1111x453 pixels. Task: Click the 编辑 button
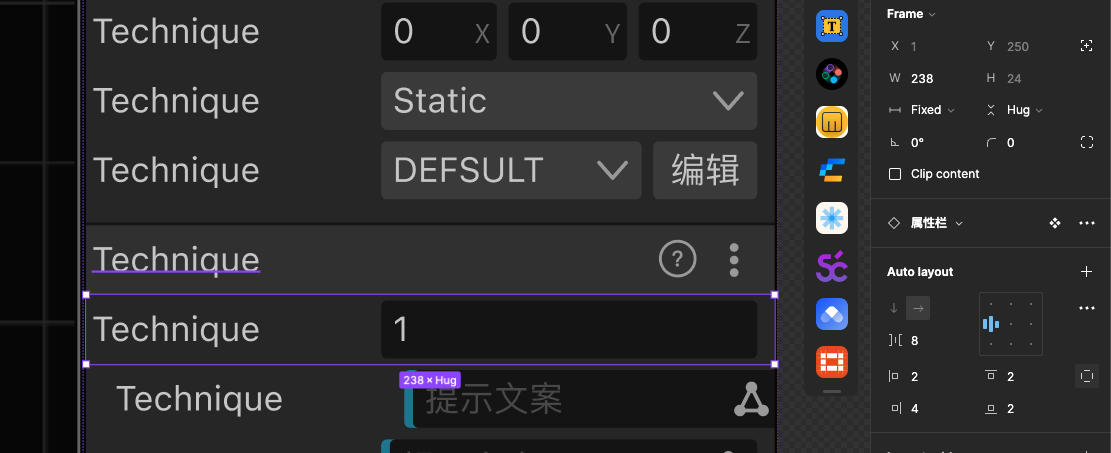pos(705,170)
